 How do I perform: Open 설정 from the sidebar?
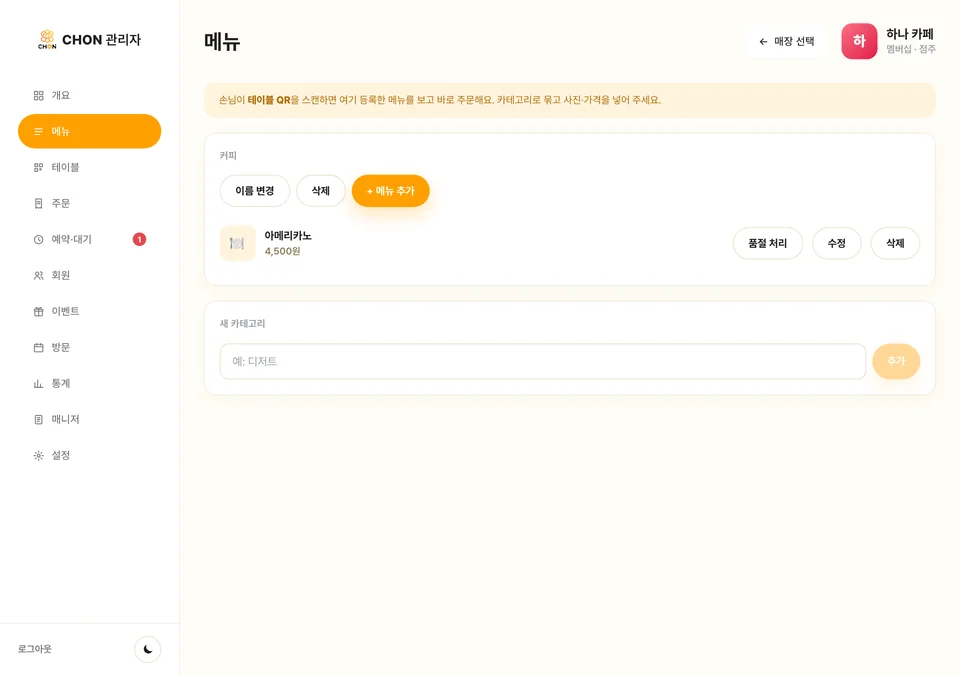89,456
